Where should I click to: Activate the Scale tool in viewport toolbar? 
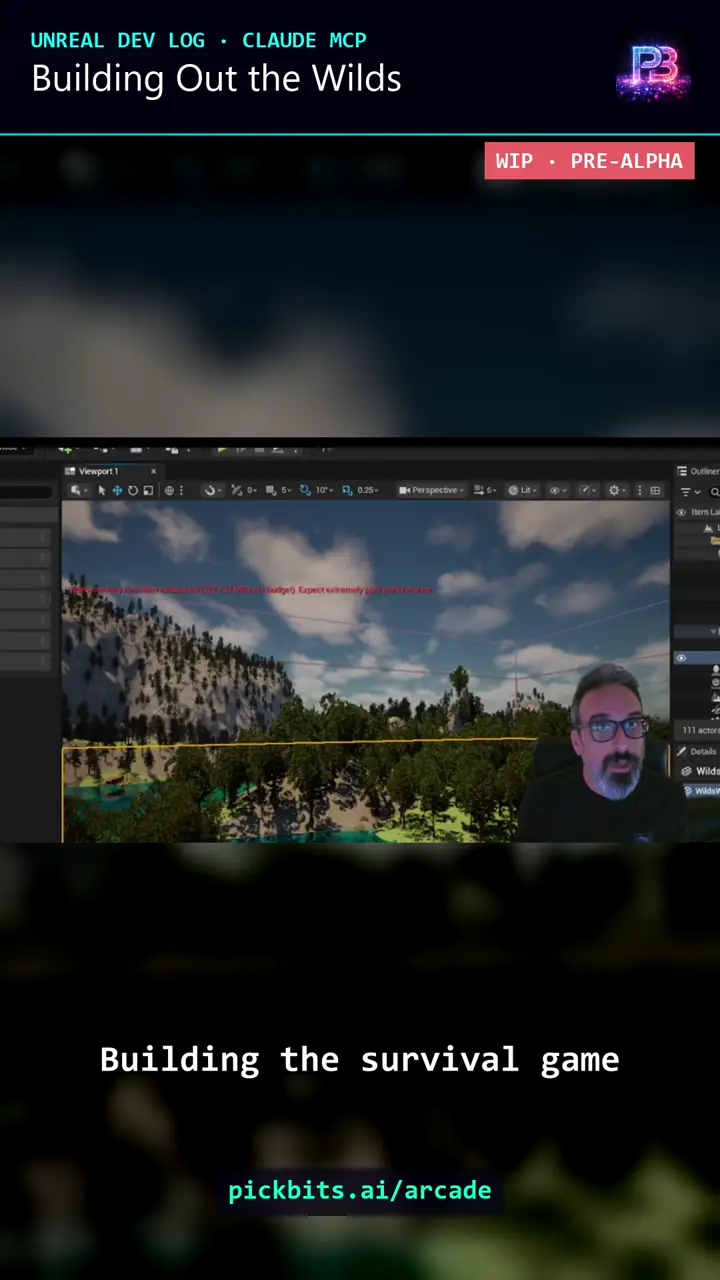(x=148, y=490)
